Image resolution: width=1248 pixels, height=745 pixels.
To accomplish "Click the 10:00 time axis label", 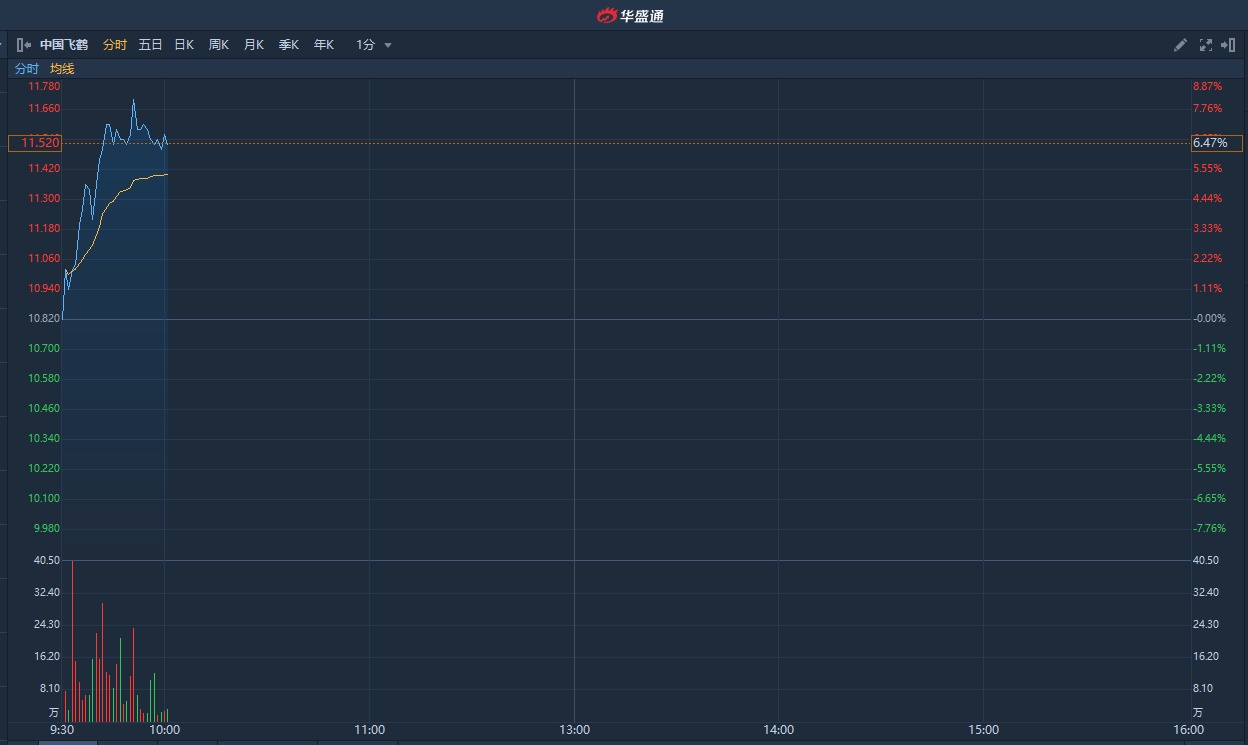I will (x=165, y=730).
